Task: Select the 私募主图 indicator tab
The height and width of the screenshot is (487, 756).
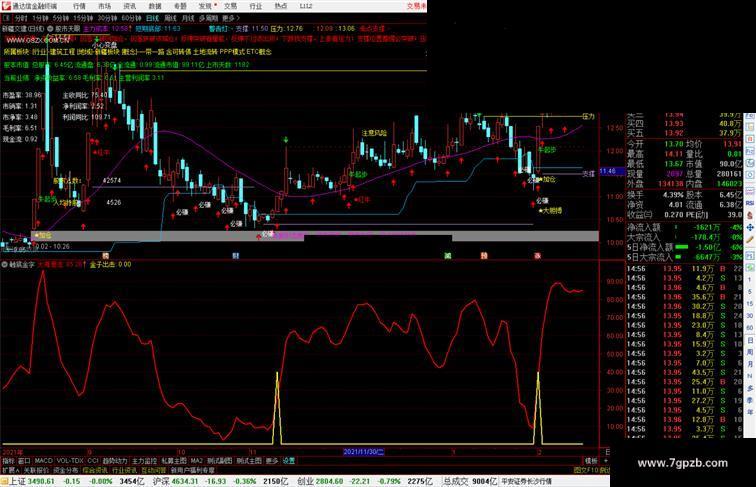Action: tap(174, 461)
